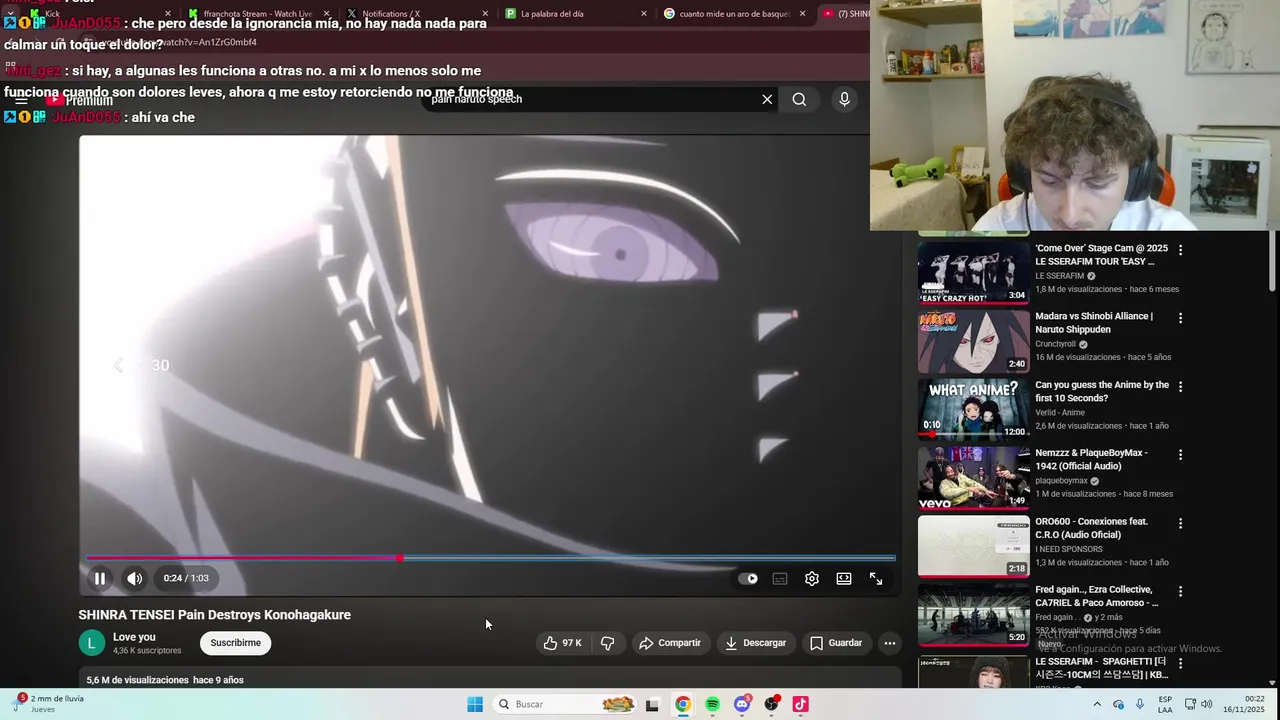Subscribe with the Suscribirme button

tap(236, 643)
